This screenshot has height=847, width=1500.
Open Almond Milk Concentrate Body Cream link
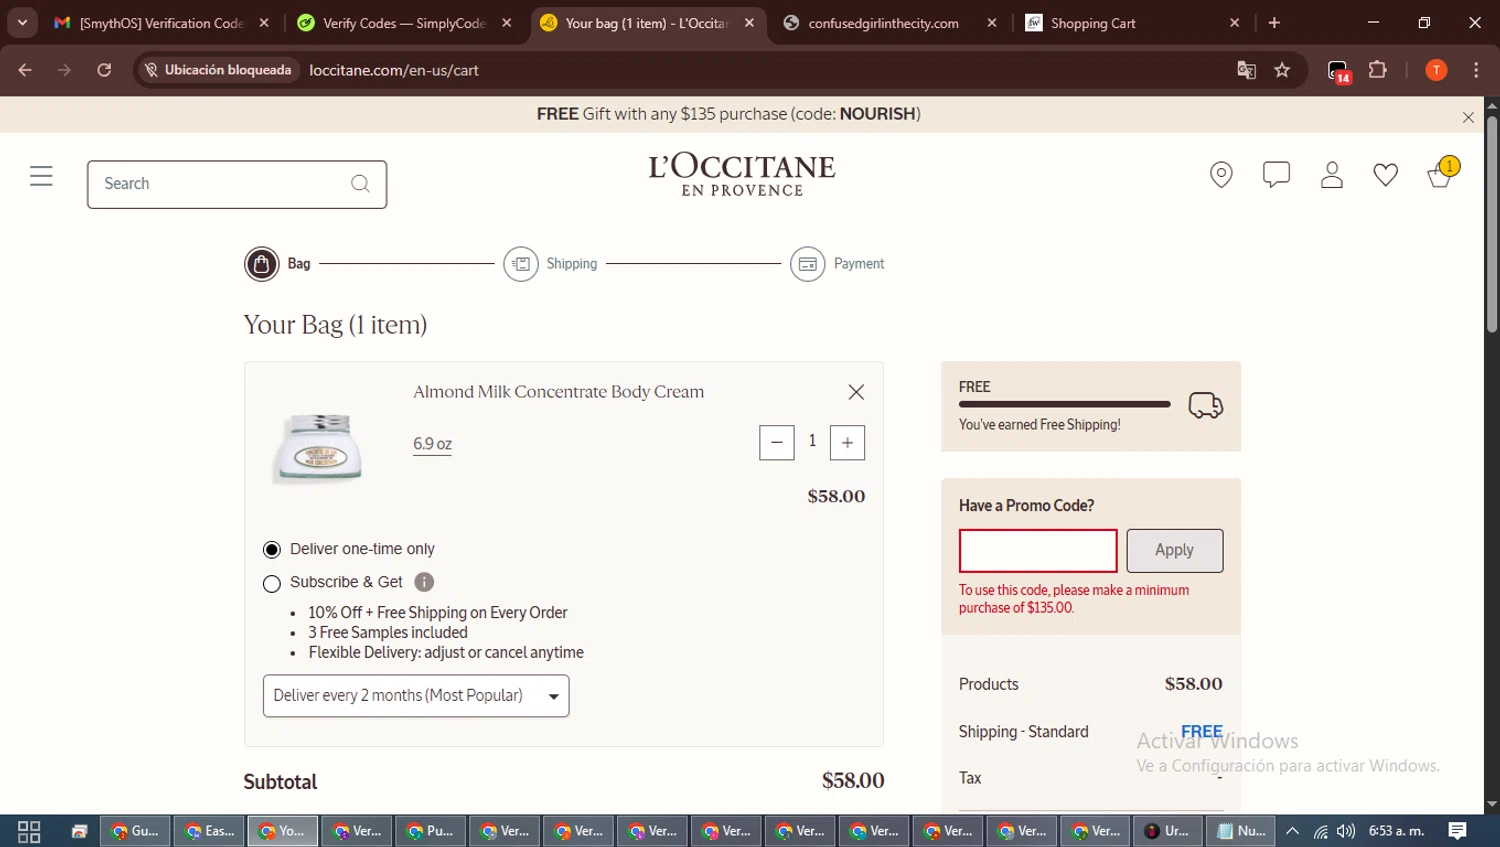coord(558,392)
